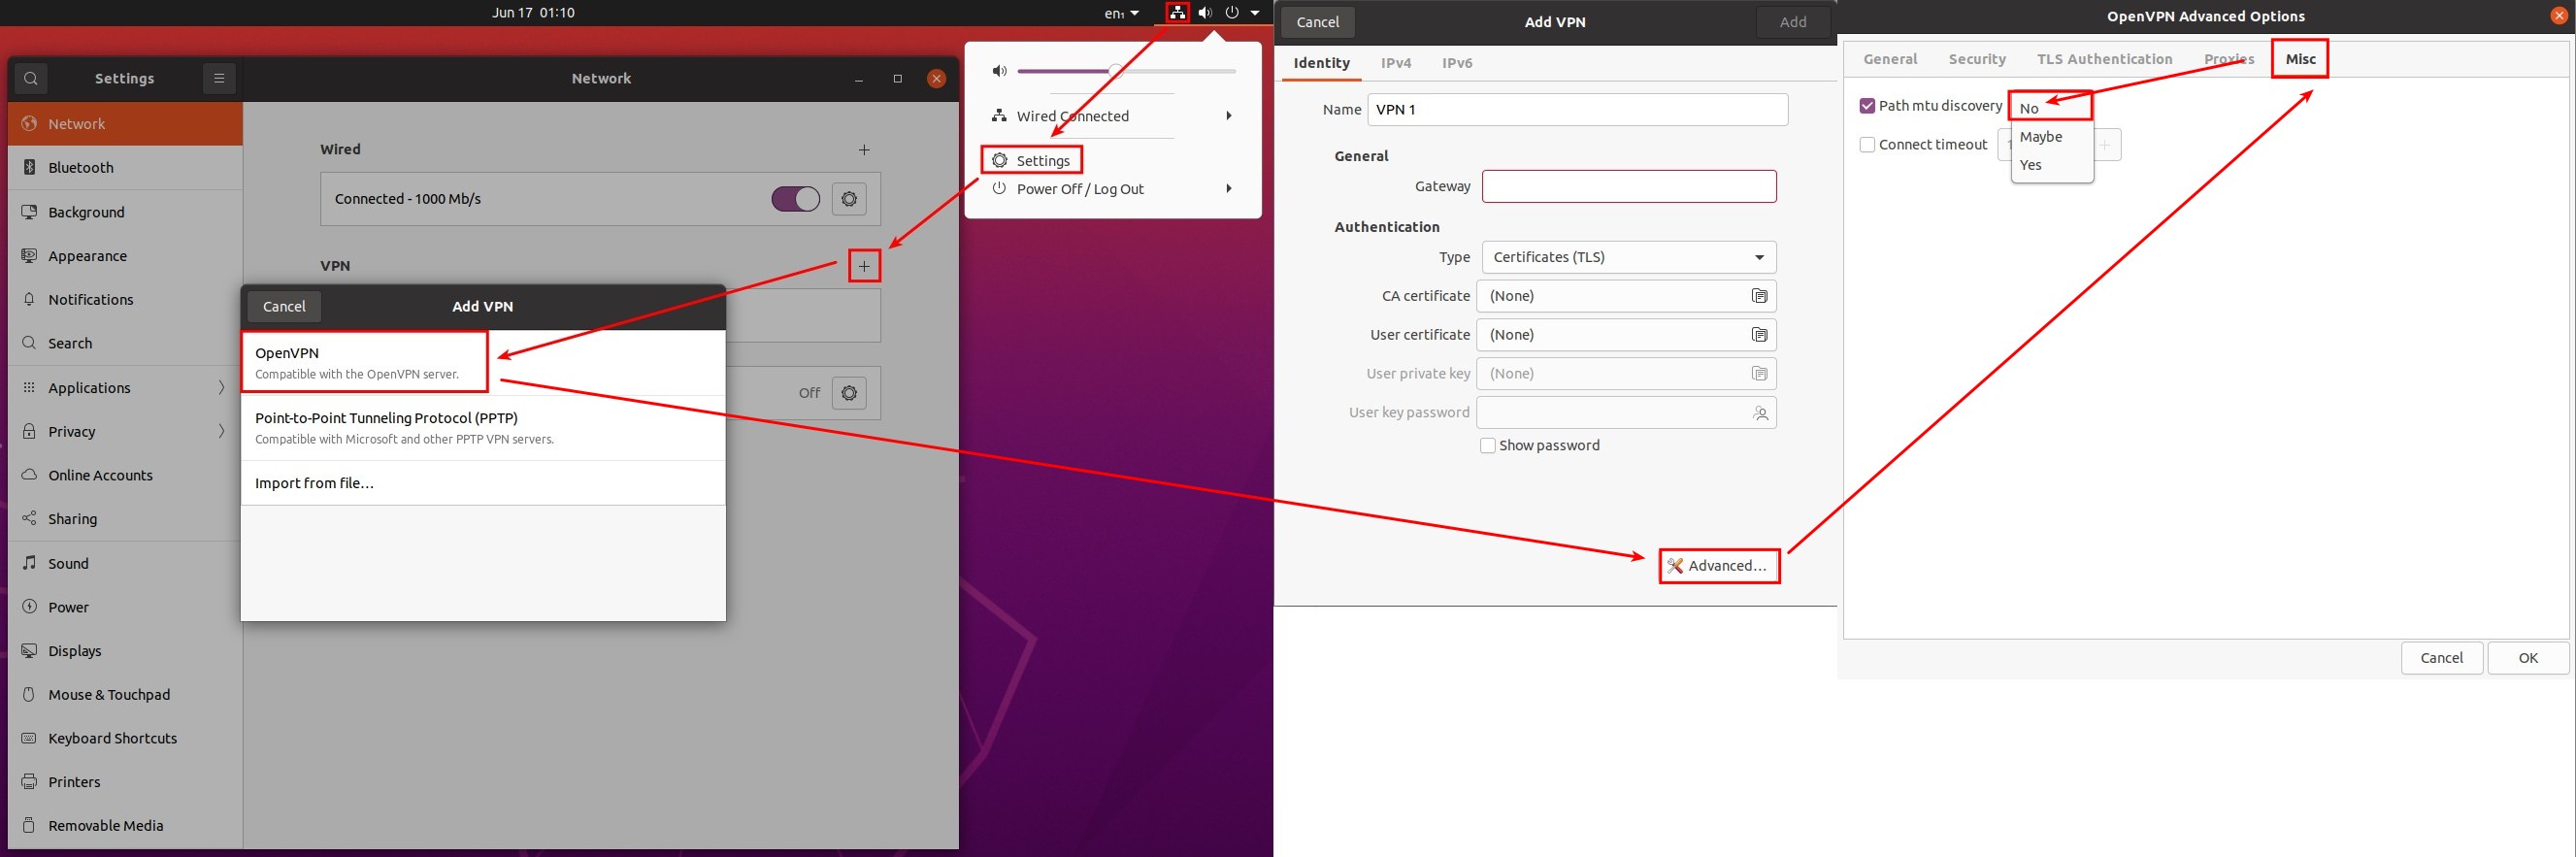Click the volume icon in the top bar
The height and width of the screenshot is (857, 2576).
click(1205, 13)
